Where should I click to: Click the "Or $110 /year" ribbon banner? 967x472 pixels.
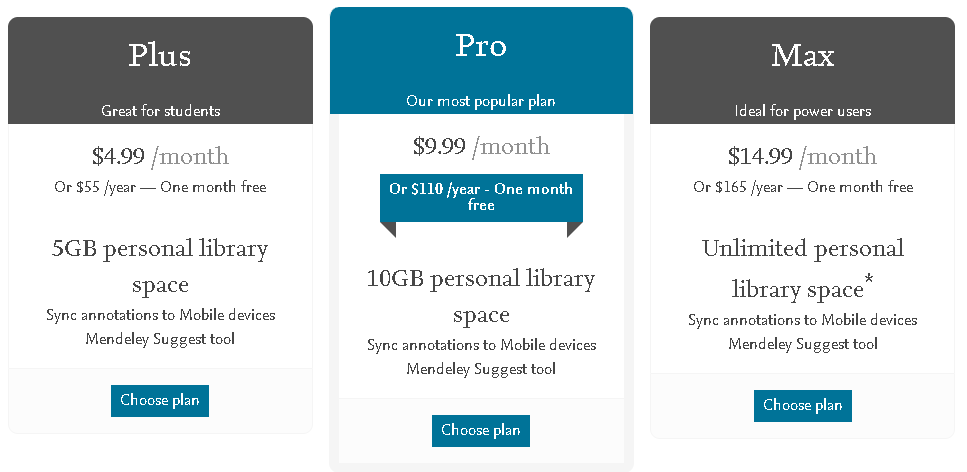(x=481, y=196)
